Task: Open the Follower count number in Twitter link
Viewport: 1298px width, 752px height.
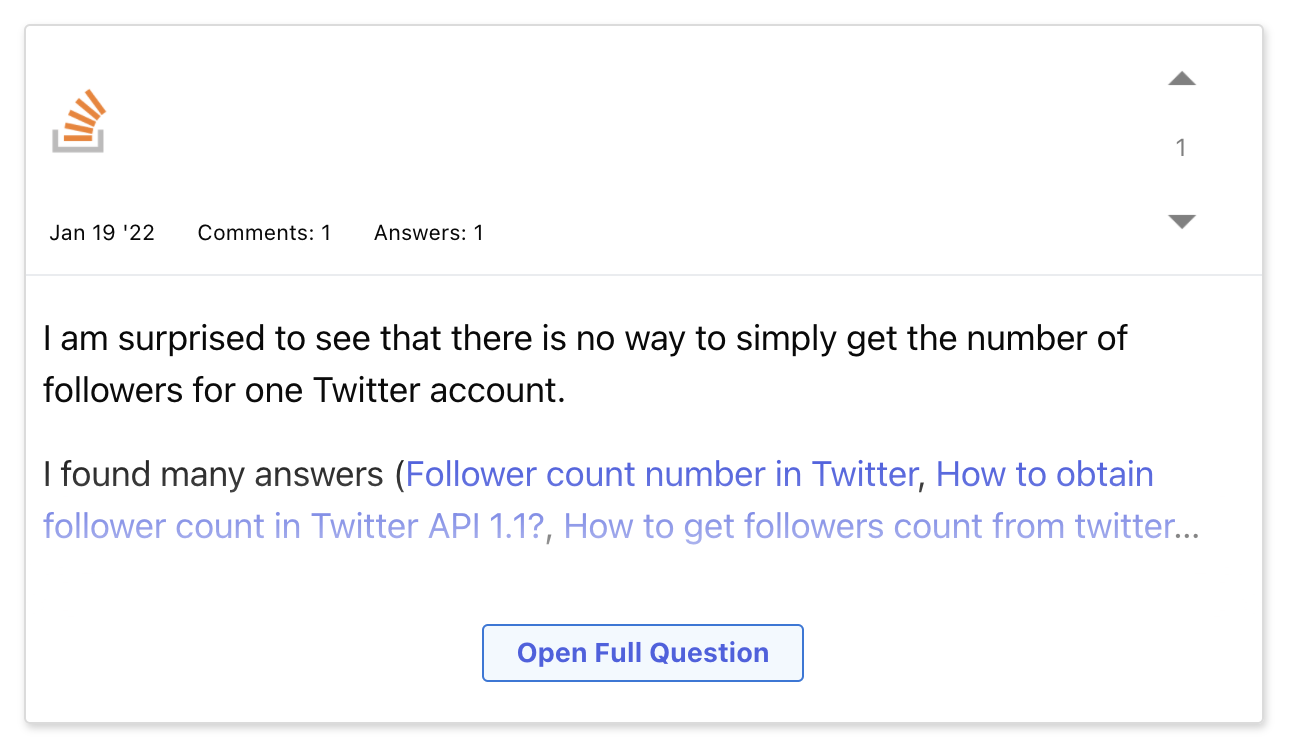Action: (664, 474)
